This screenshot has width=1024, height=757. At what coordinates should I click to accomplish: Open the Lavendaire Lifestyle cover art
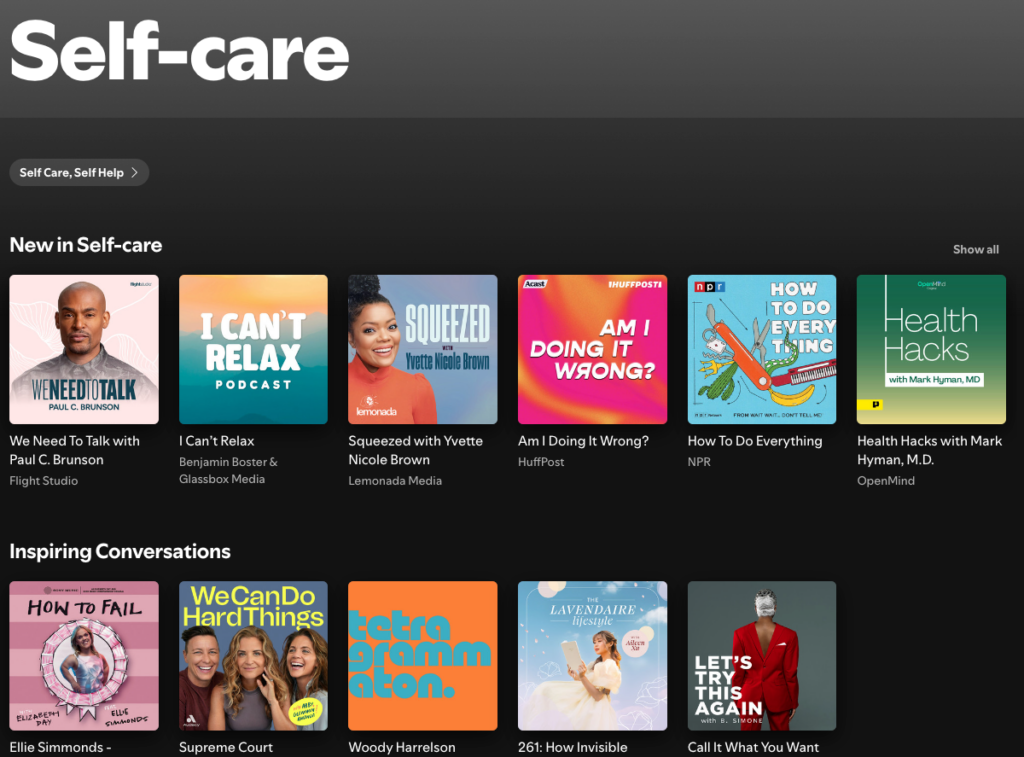pos(592,656)
